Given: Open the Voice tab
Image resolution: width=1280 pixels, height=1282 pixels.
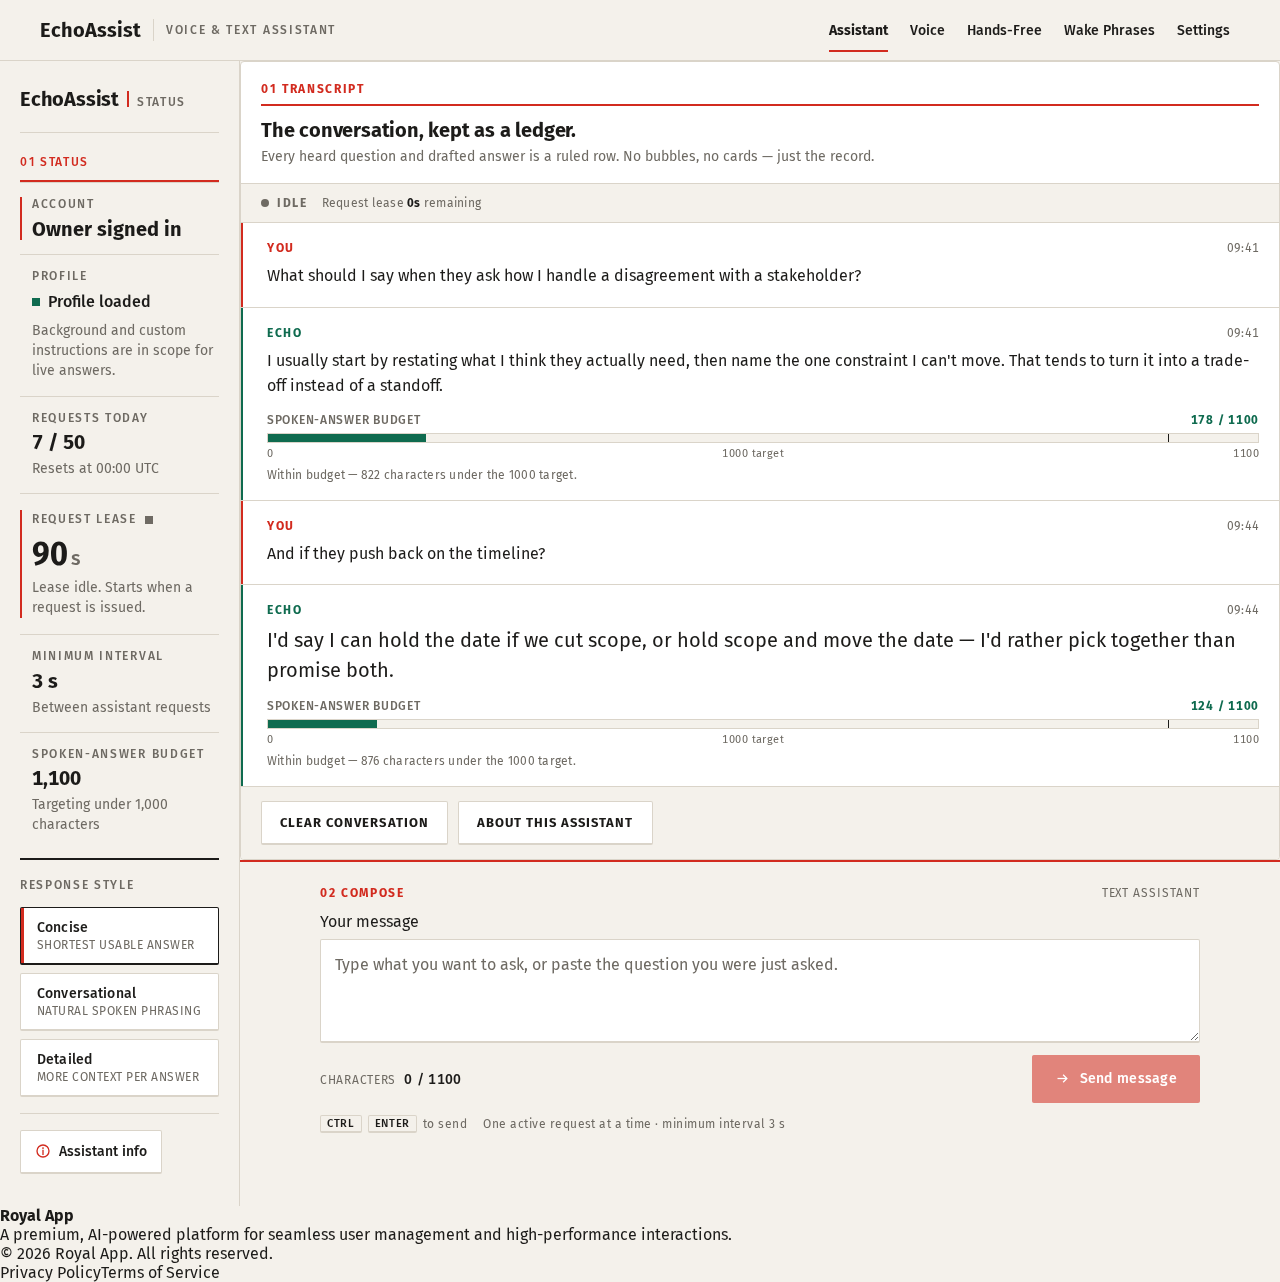Looking at the screenshot, I should (x=927, y=30).
